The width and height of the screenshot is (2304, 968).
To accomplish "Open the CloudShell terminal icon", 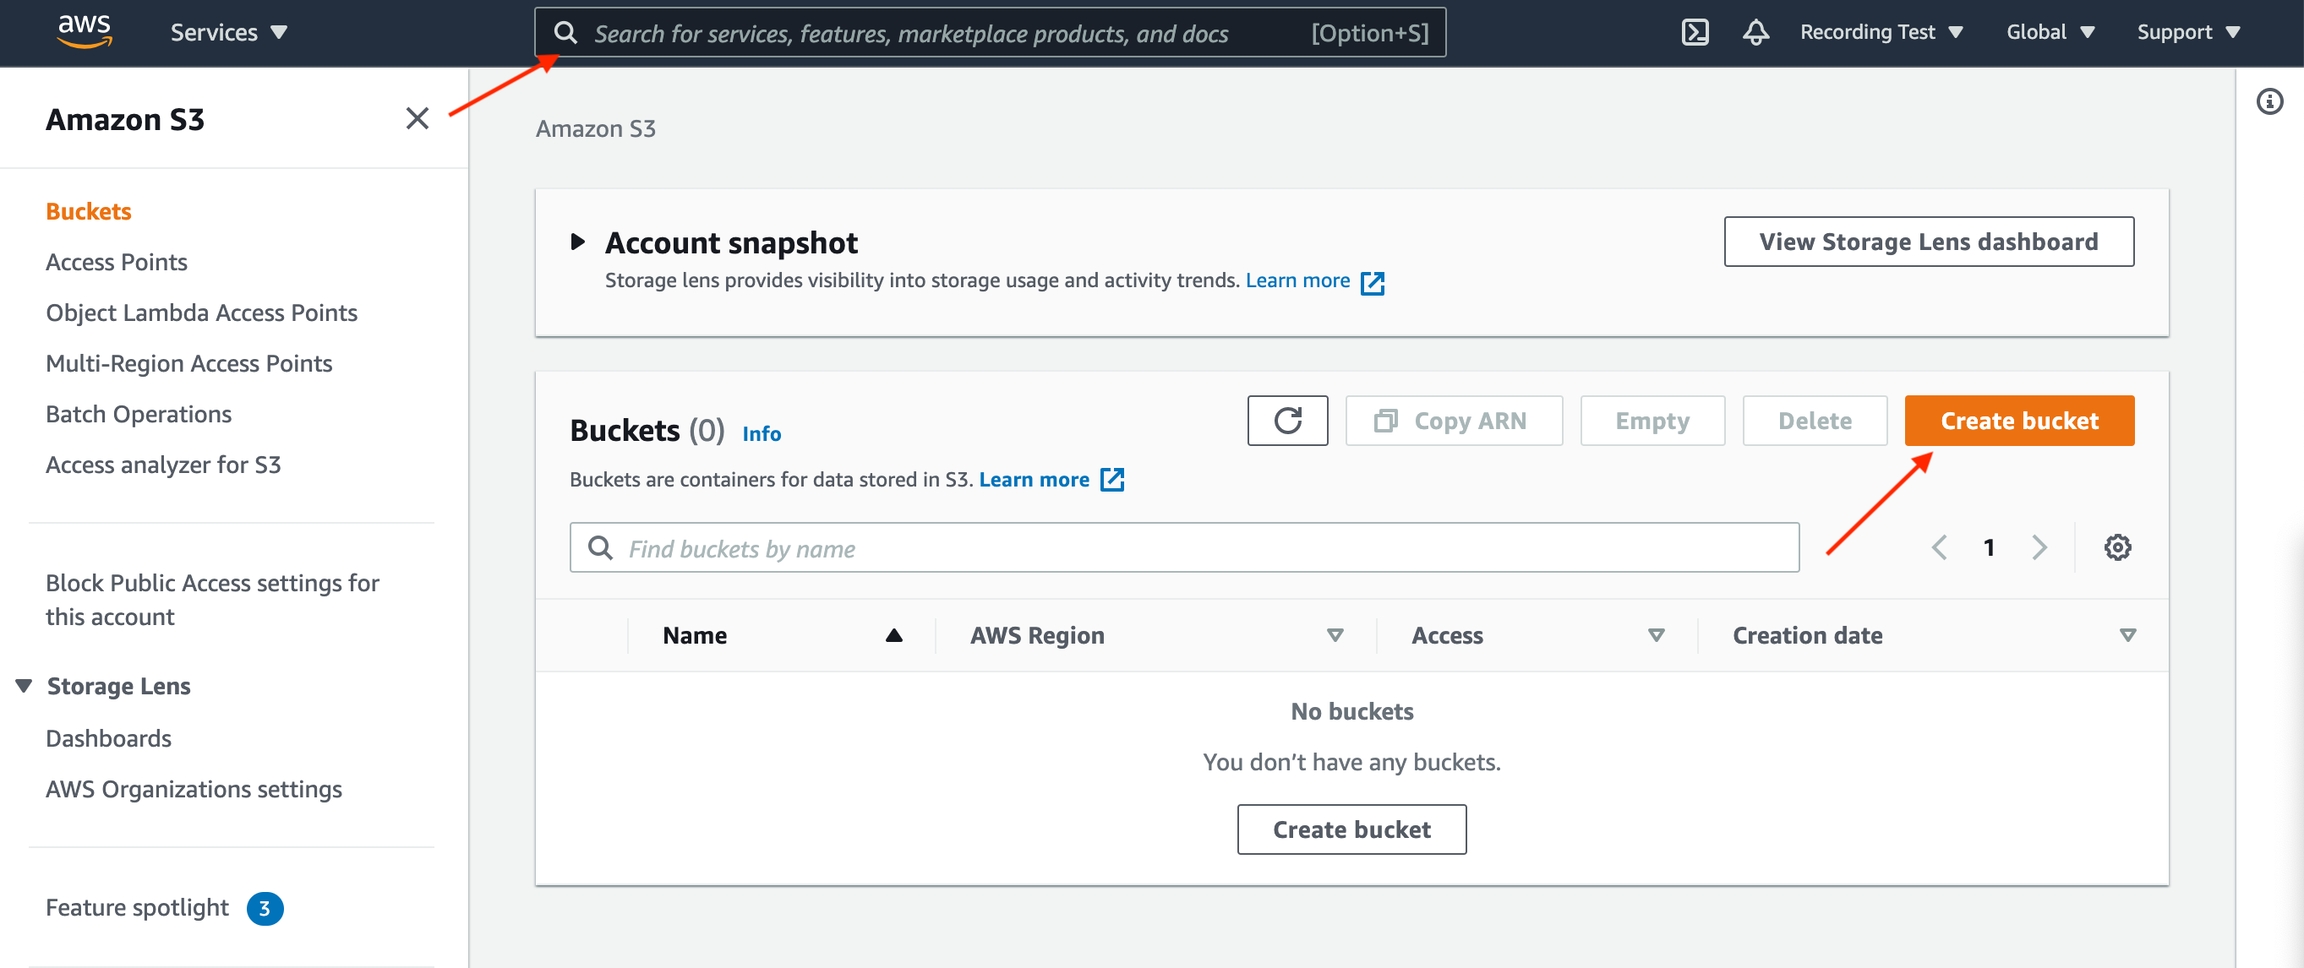I will (1695, 32).
